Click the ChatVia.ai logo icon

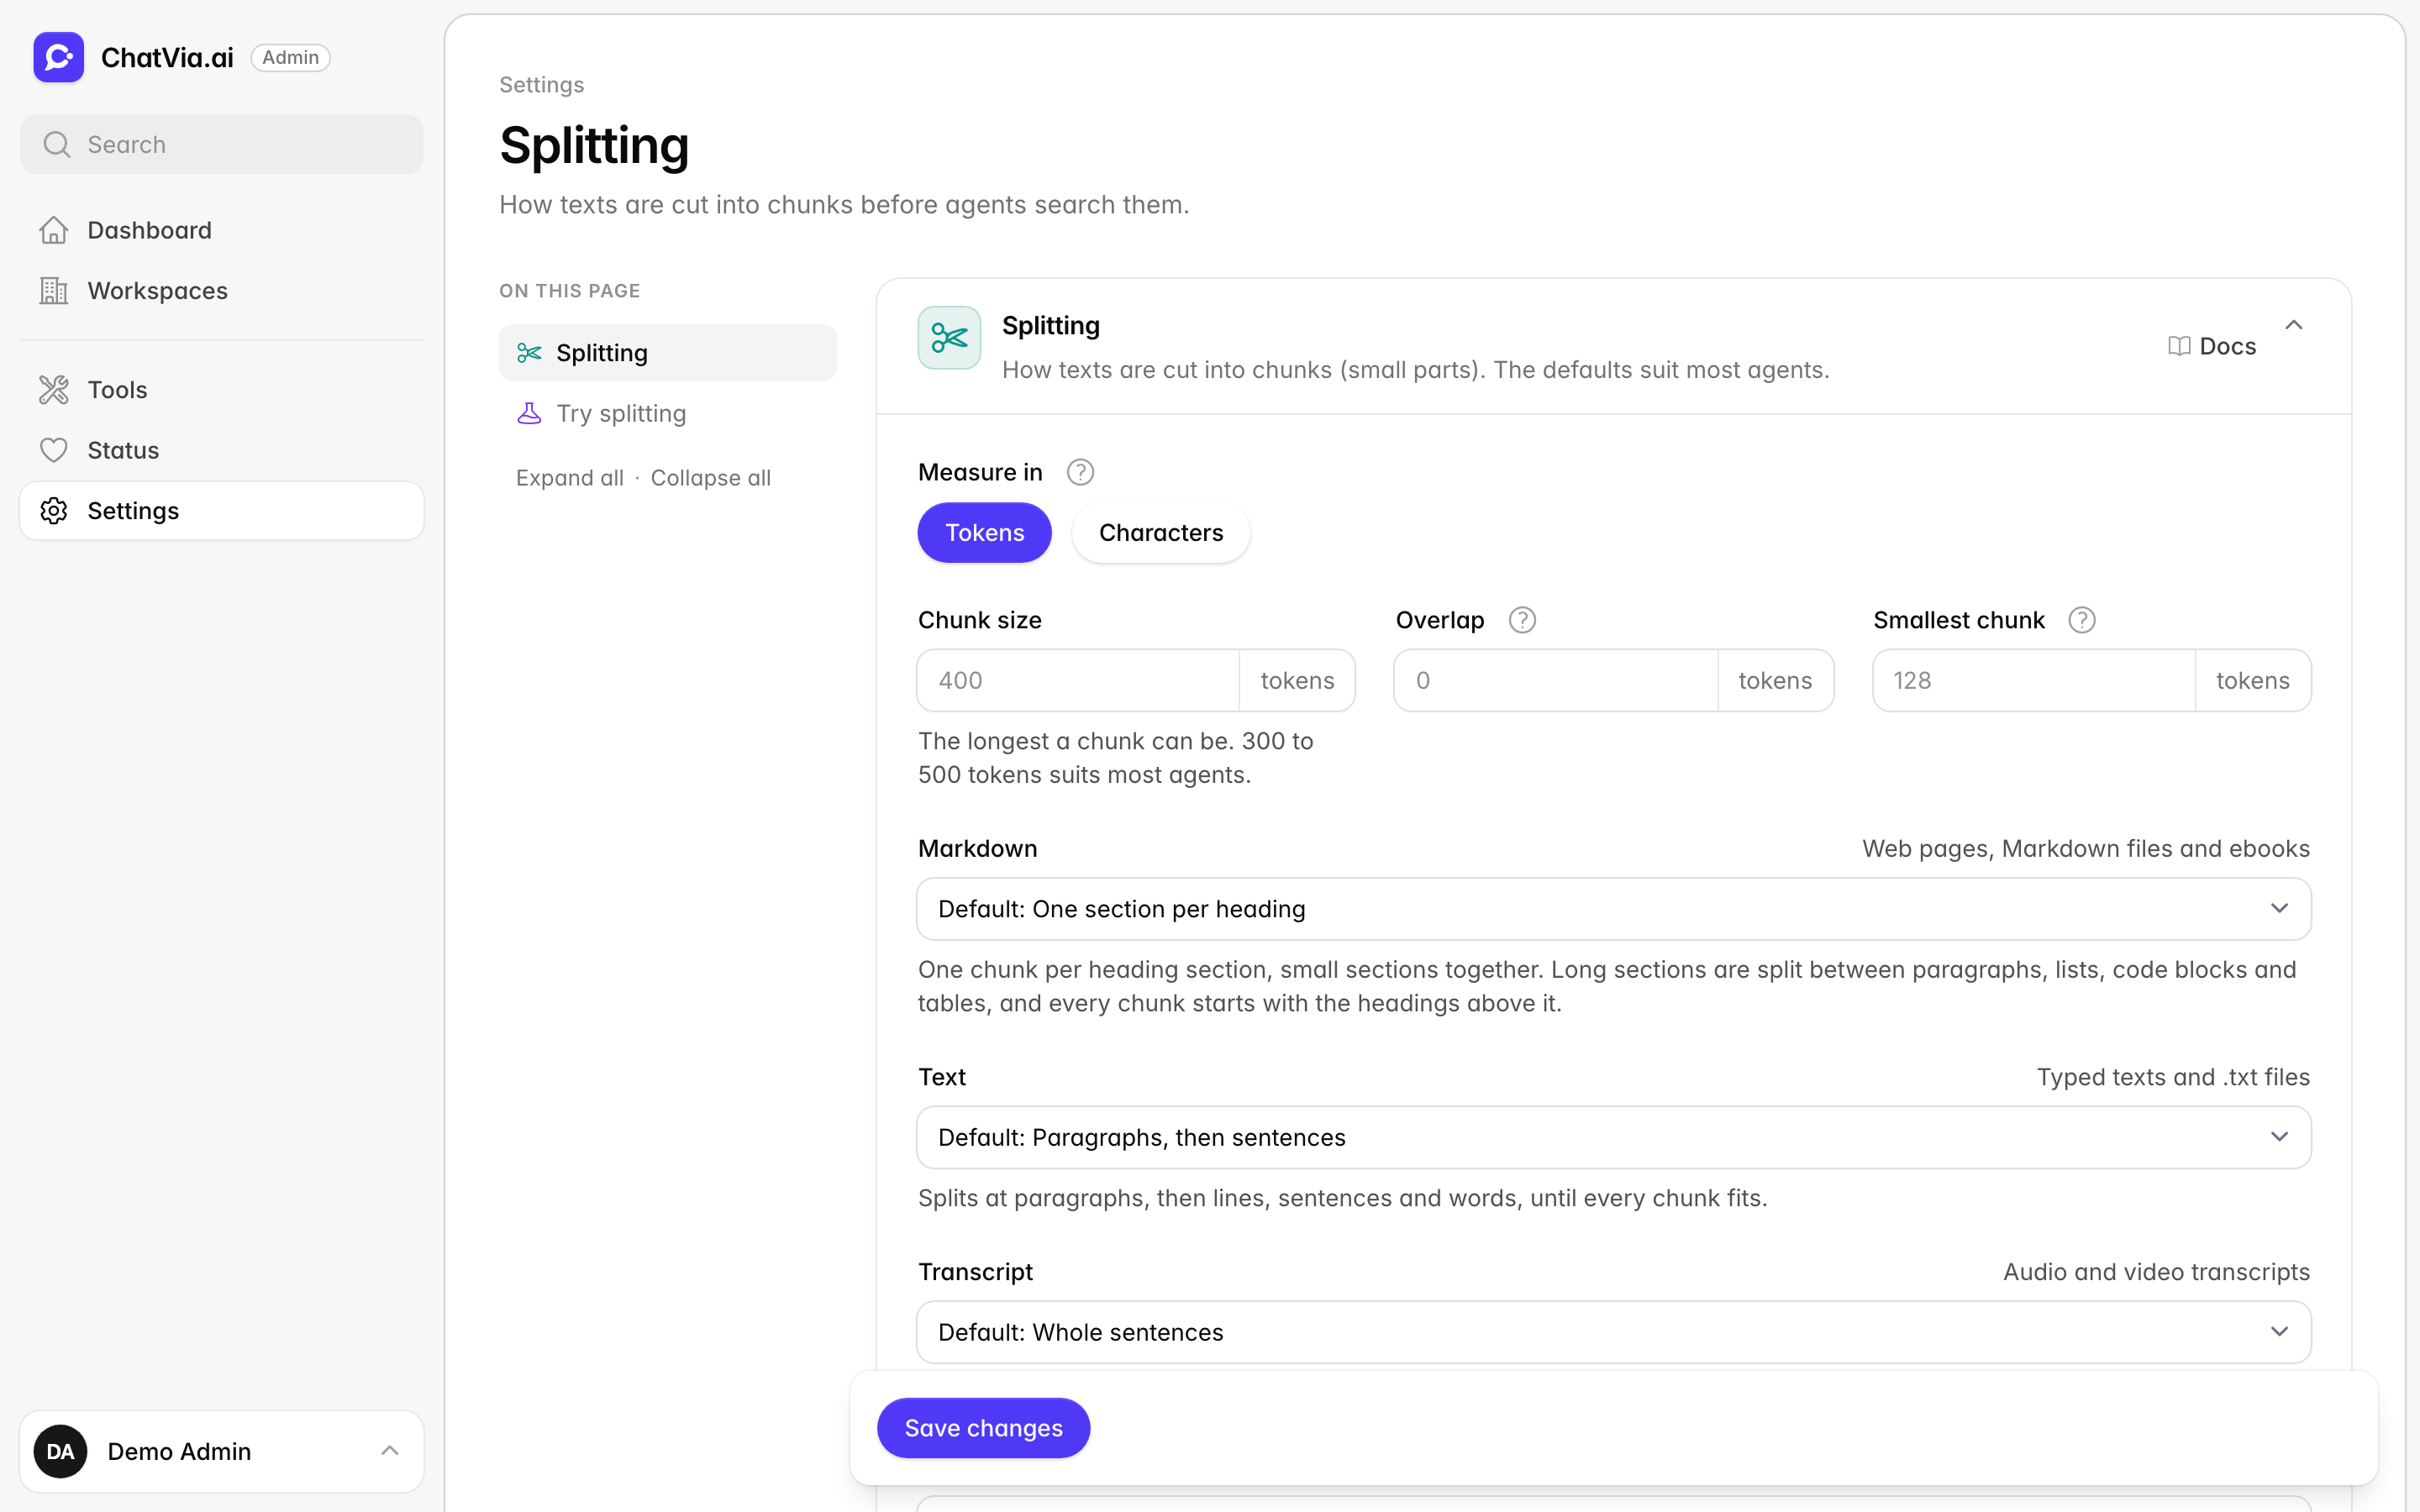pos(58,57)
